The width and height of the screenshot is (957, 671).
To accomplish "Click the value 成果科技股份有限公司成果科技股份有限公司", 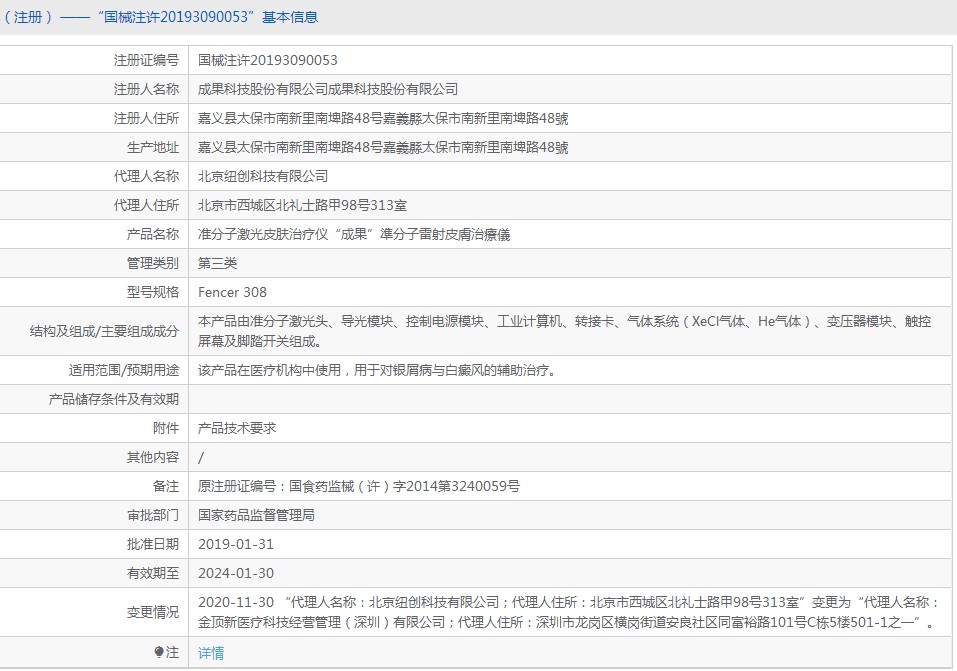I will (328, 89).
